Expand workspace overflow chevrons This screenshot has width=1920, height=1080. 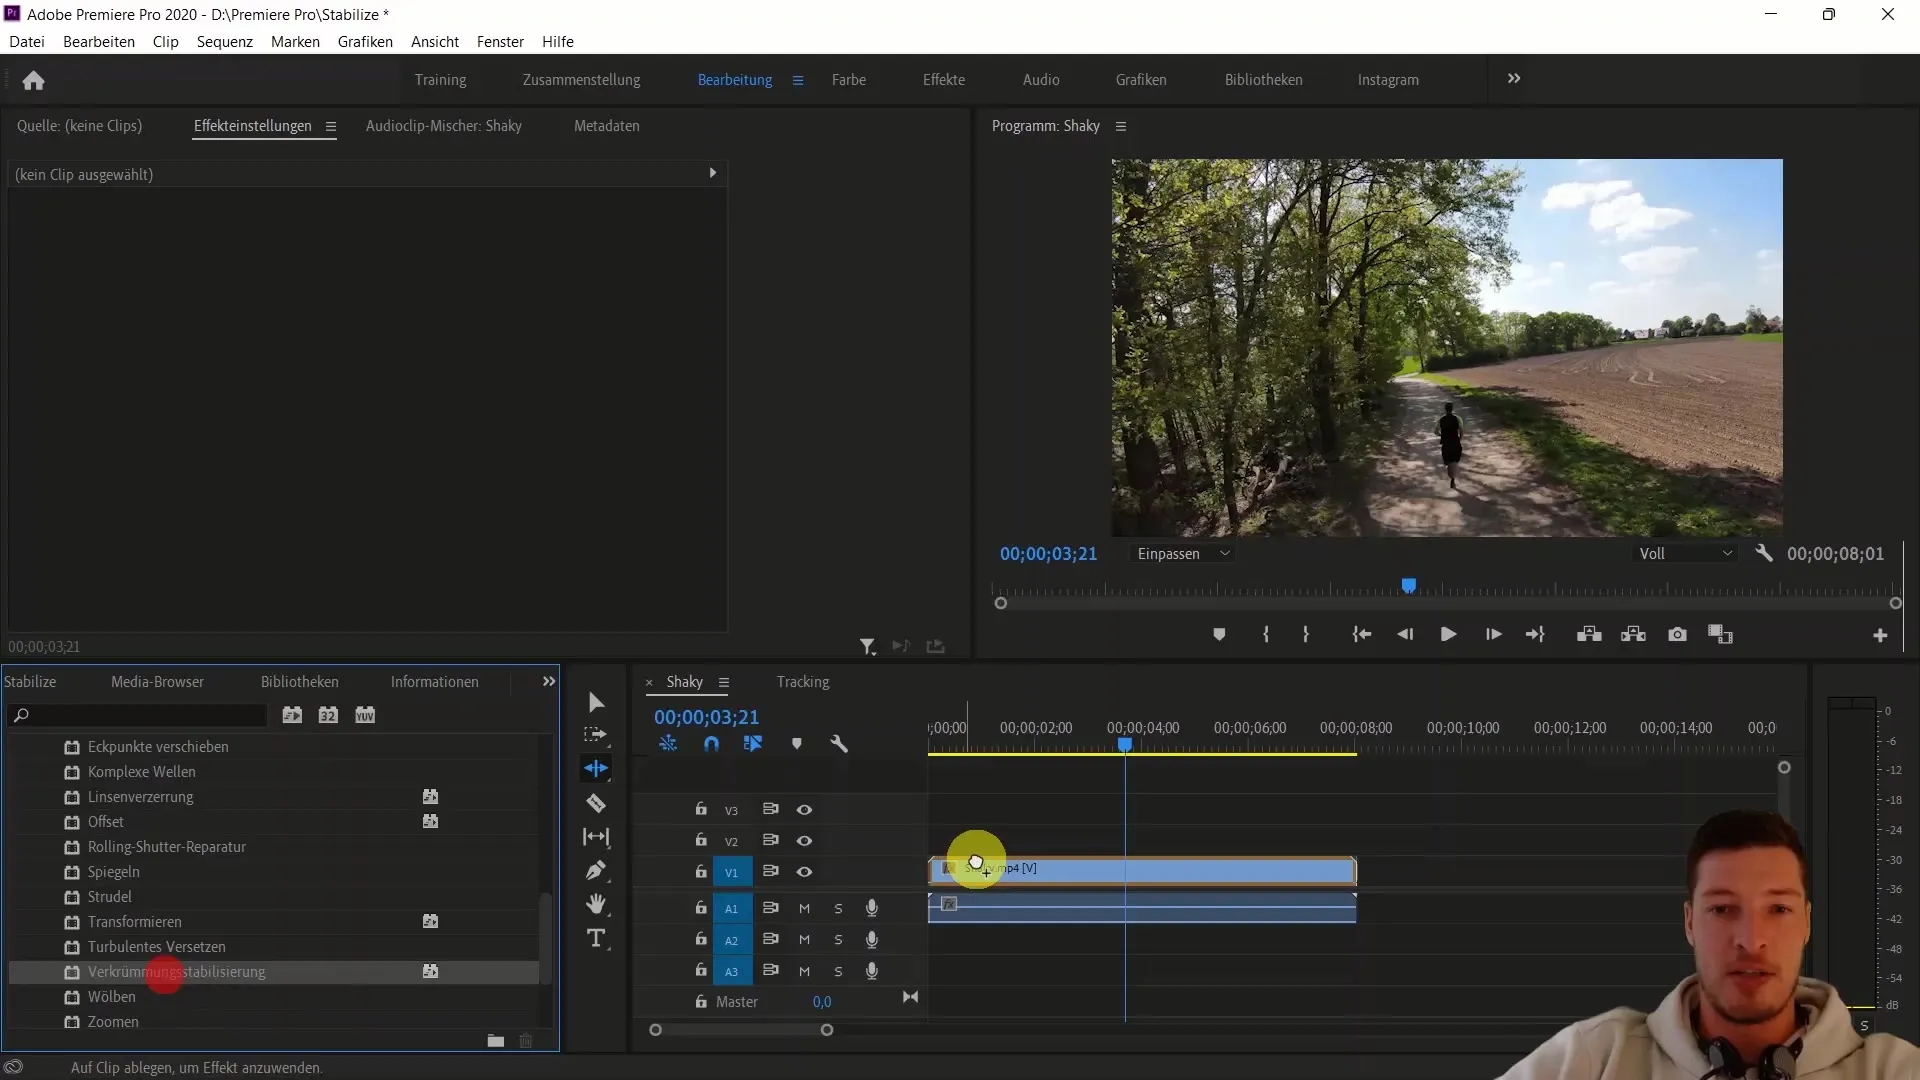pos(1514,79)
